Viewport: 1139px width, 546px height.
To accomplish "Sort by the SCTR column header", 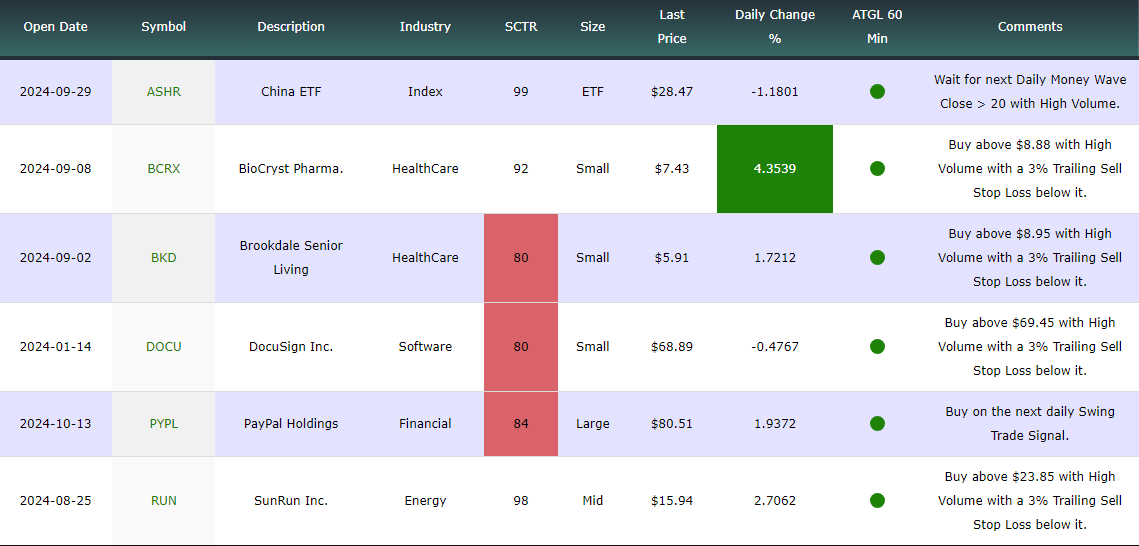I will pos(520,27).
